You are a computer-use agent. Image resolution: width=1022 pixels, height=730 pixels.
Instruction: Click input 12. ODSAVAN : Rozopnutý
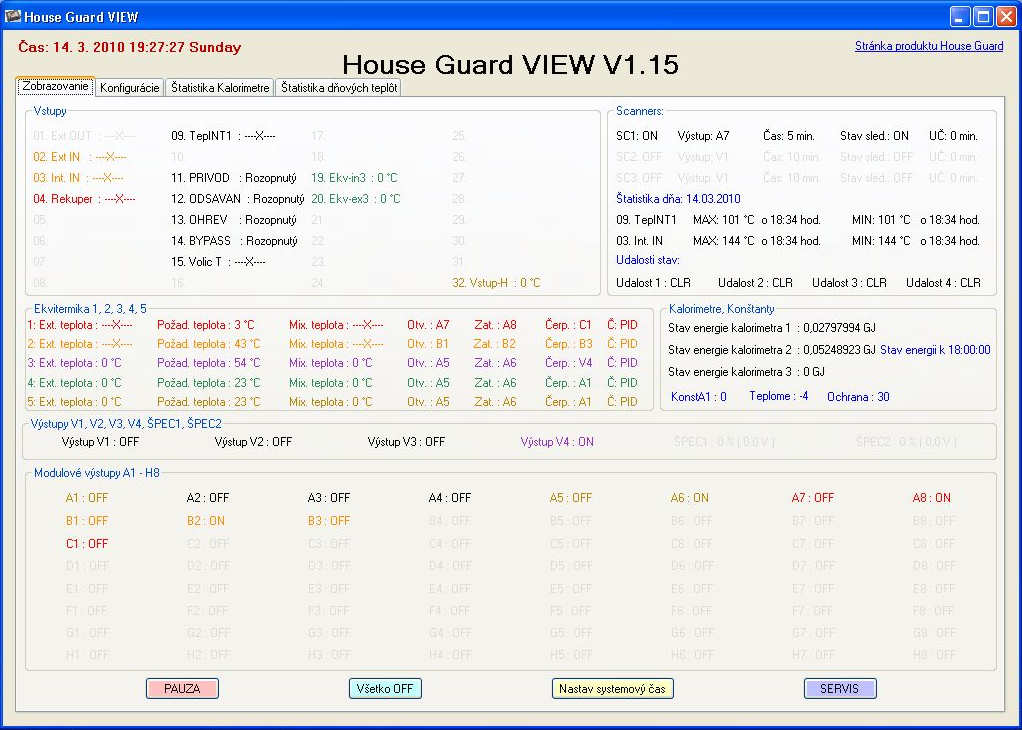click(238, 199)
